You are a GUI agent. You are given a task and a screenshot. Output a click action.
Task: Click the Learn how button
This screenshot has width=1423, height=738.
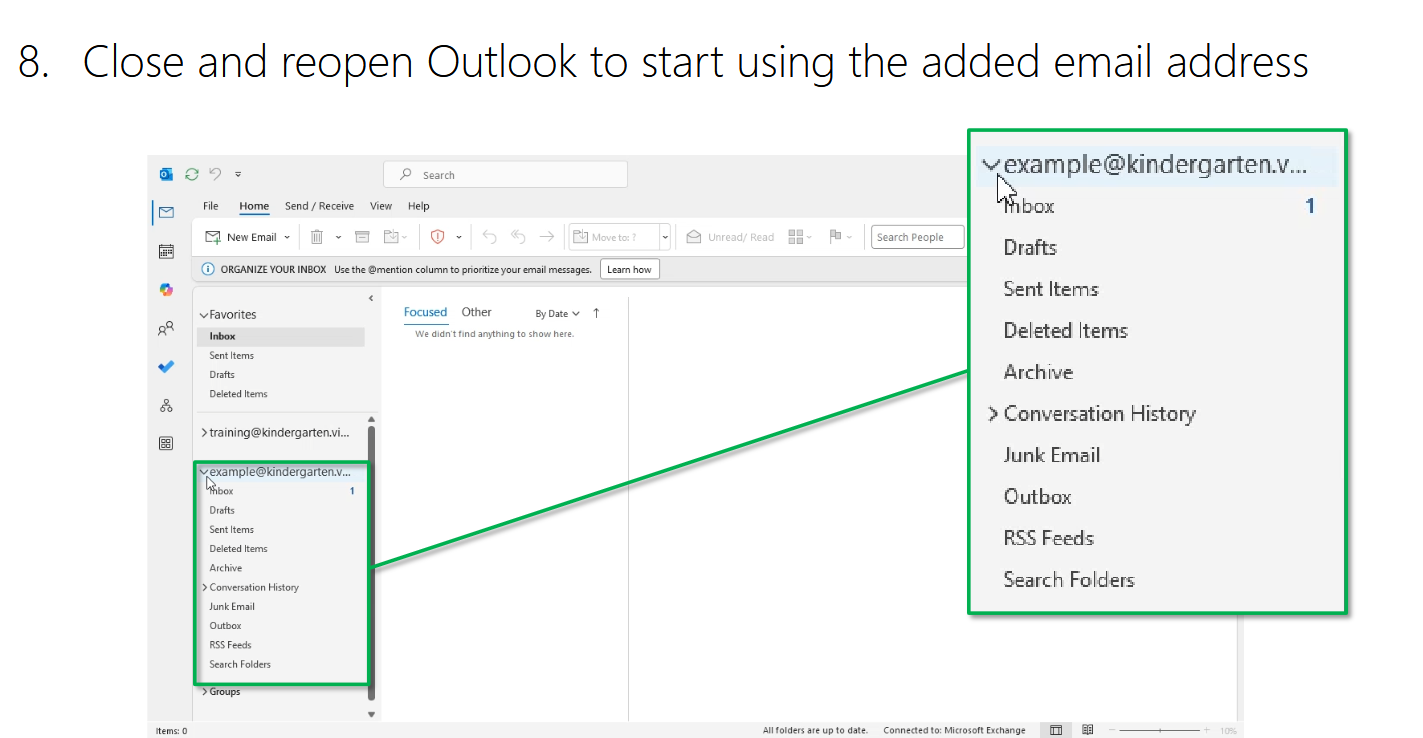click(x=629, y=269)
